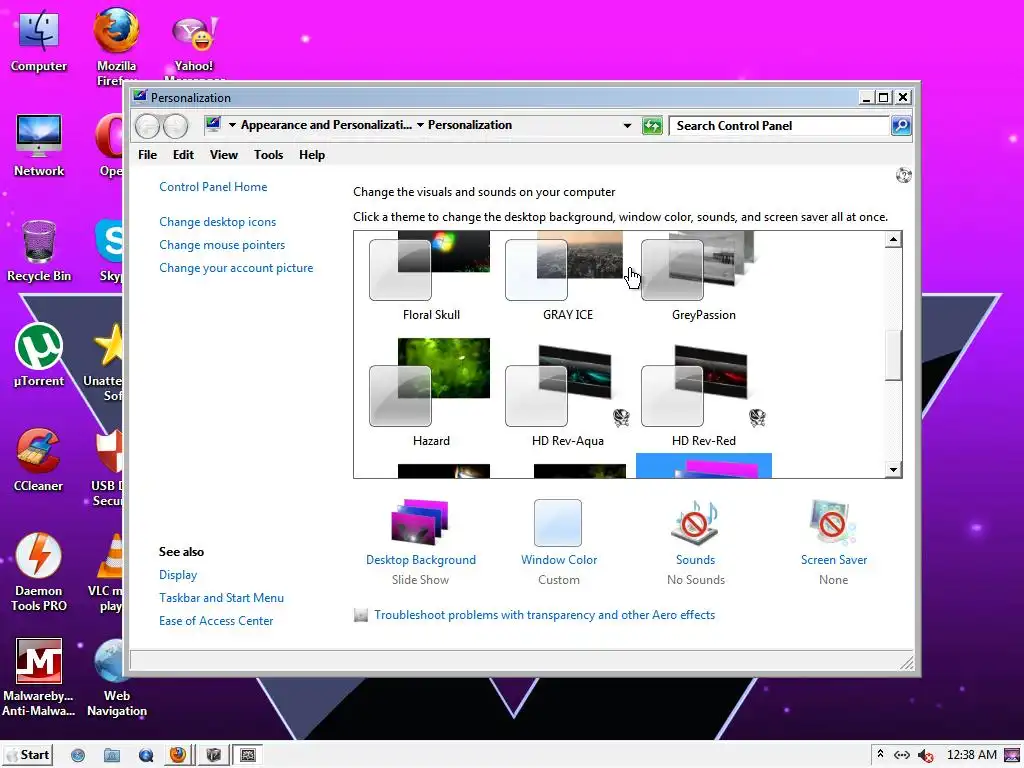
Task: Open Taskbar and Start Menu link
Action: [x=221, y=598]
